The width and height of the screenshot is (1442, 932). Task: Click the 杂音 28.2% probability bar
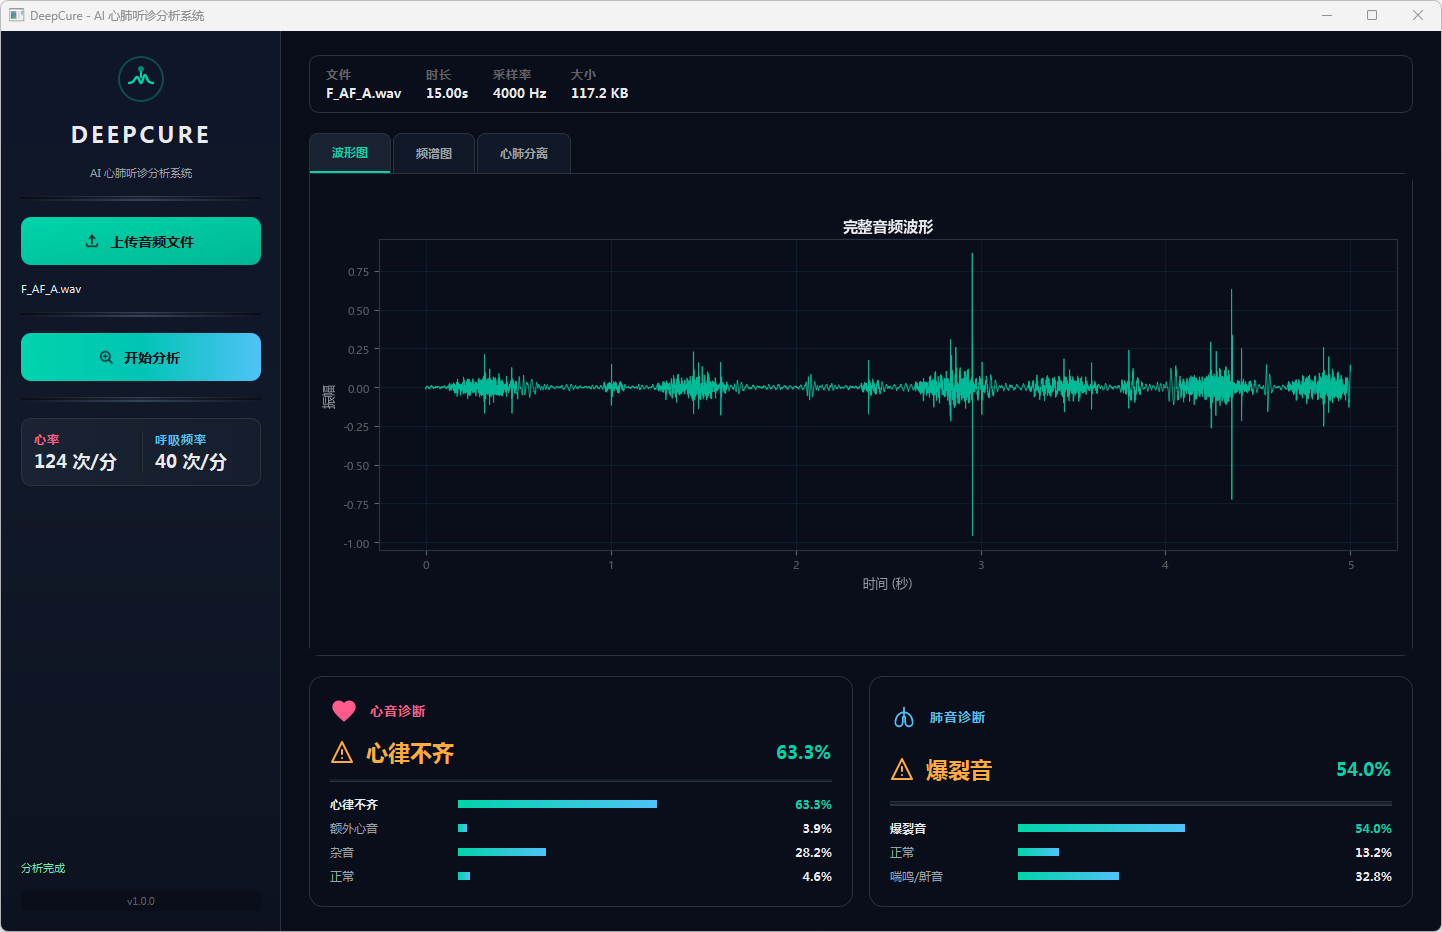[x=502, y=852]
